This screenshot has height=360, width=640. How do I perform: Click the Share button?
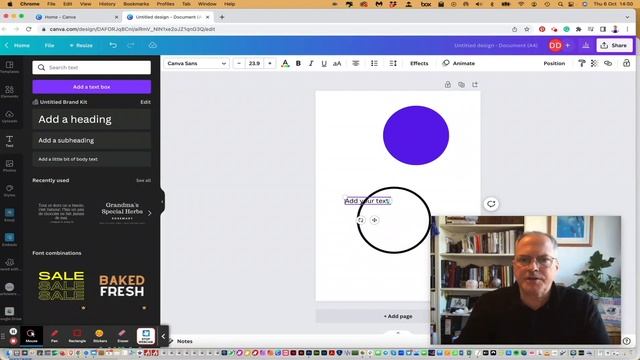tap(614, 45)
